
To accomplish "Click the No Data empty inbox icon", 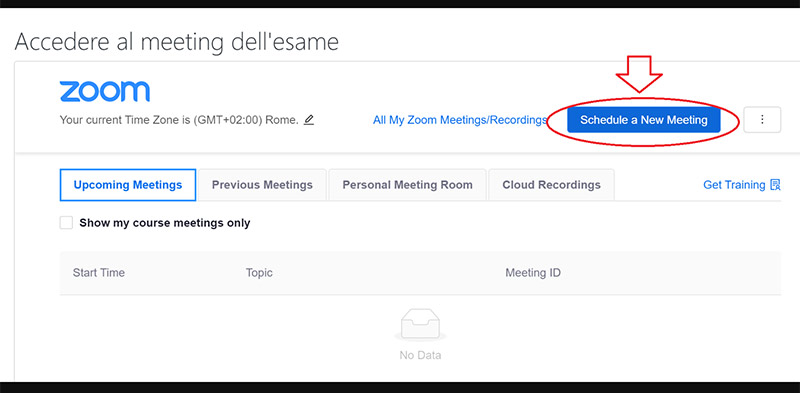I will (x=420, y=325).
